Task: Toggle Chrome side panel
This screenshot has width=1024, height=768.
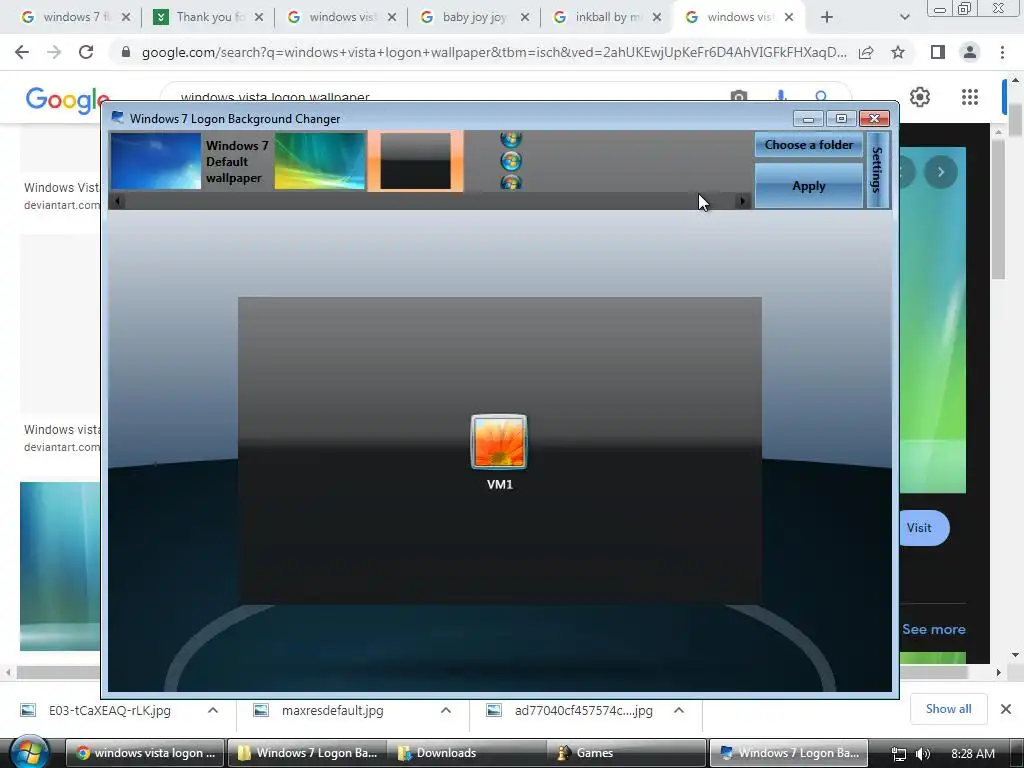Action: coord(938,52)
